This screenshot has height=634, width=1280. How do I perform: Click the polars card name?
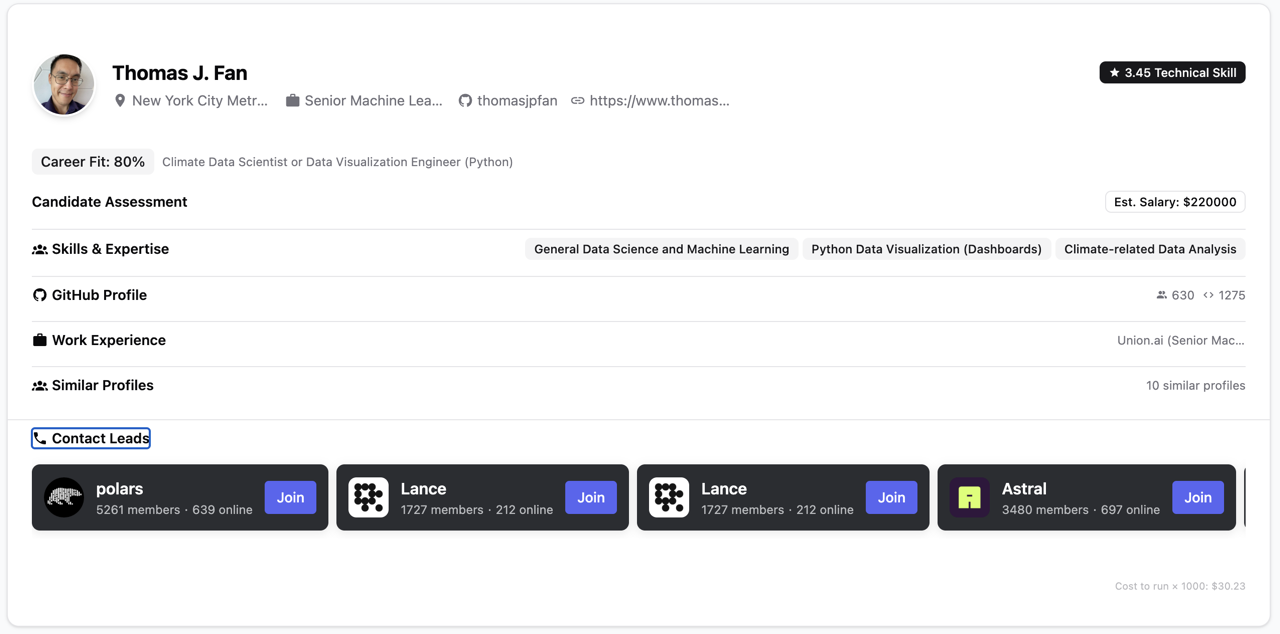coord(120,489)
